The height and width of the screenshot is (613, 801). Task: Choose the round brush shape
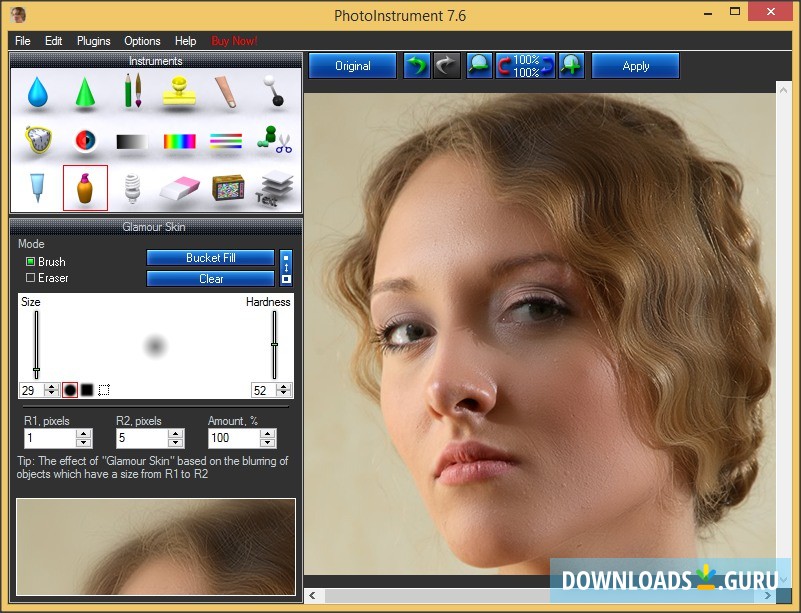click(70, 390)
